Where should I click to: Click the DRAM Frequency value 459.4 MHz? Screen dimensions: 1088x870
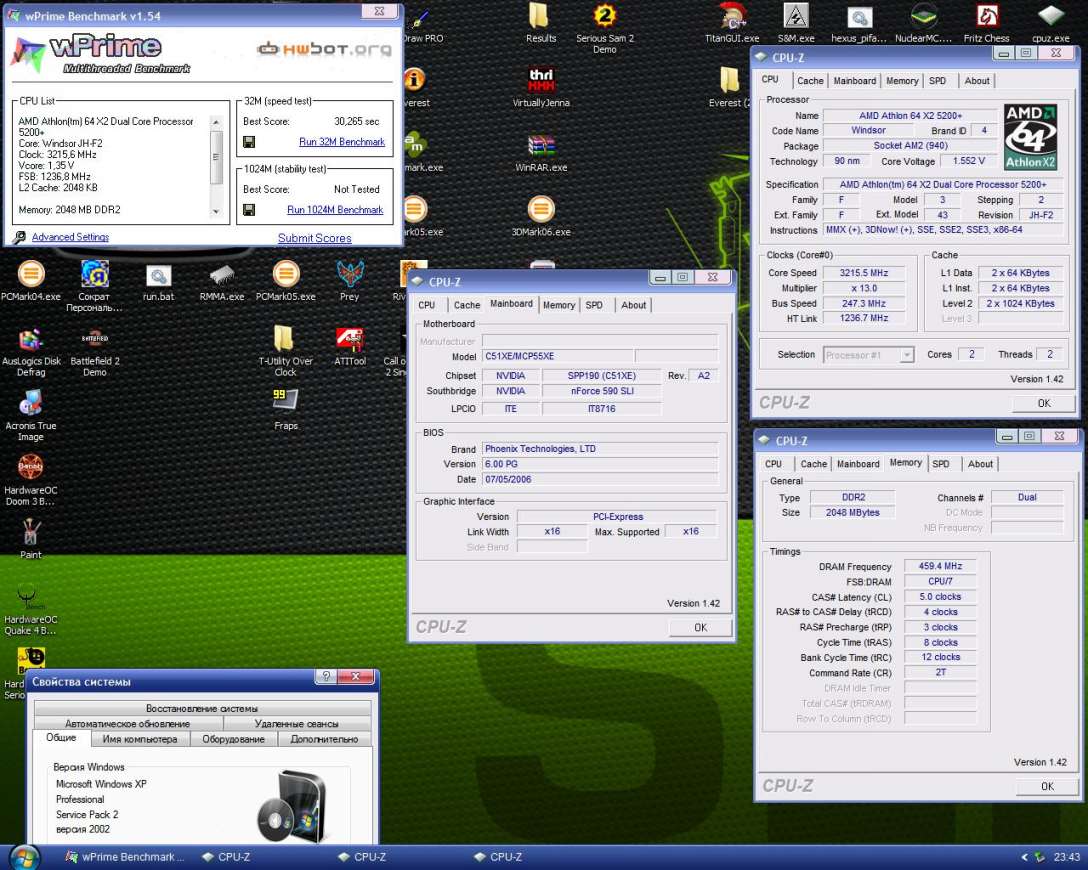pyautogui.click(x=940, y=566)
